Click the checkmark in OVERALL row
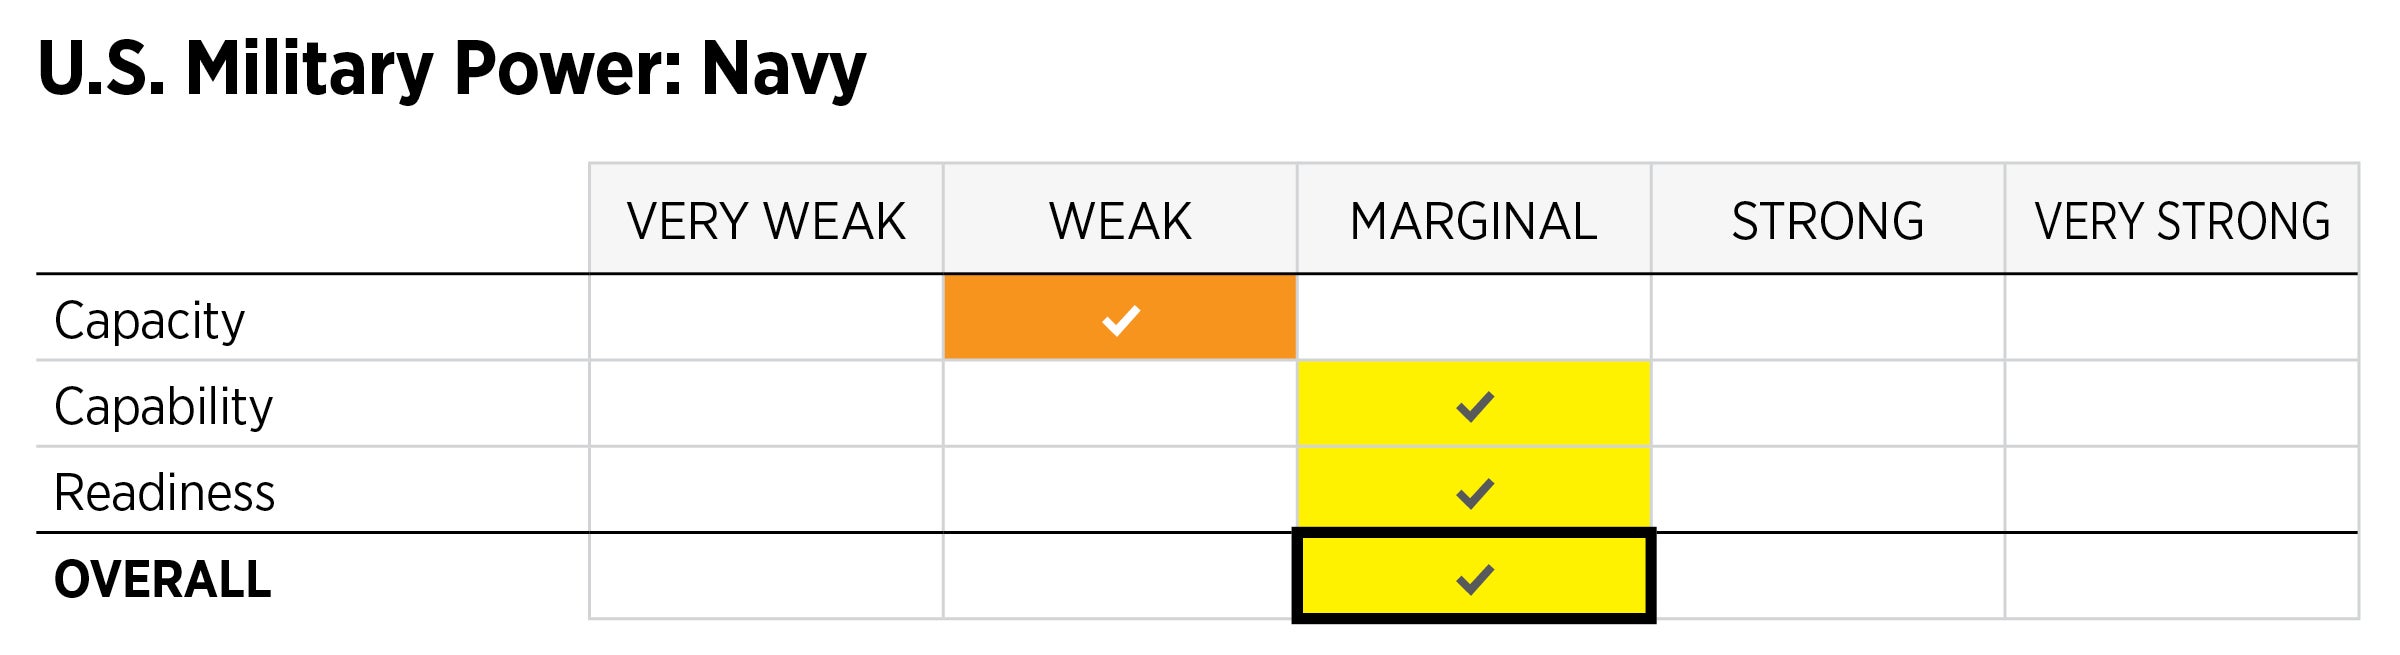 click(x=1474, y=578)
